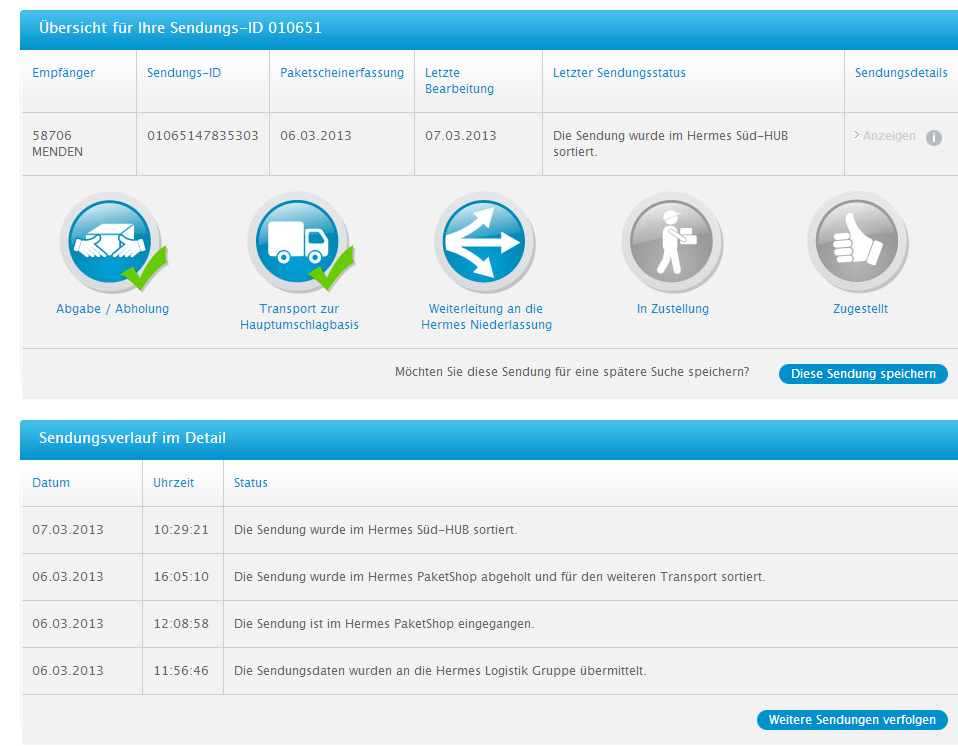Screen dimensions: 958x746
Task: Click the Sendungs-ID column header
Action: [184, 73]
